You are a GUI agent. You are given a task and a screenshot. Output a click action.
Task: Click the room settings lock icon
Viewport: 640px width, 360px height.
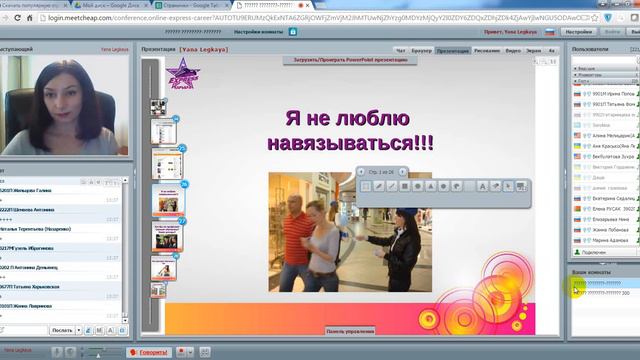pos(293,32)
